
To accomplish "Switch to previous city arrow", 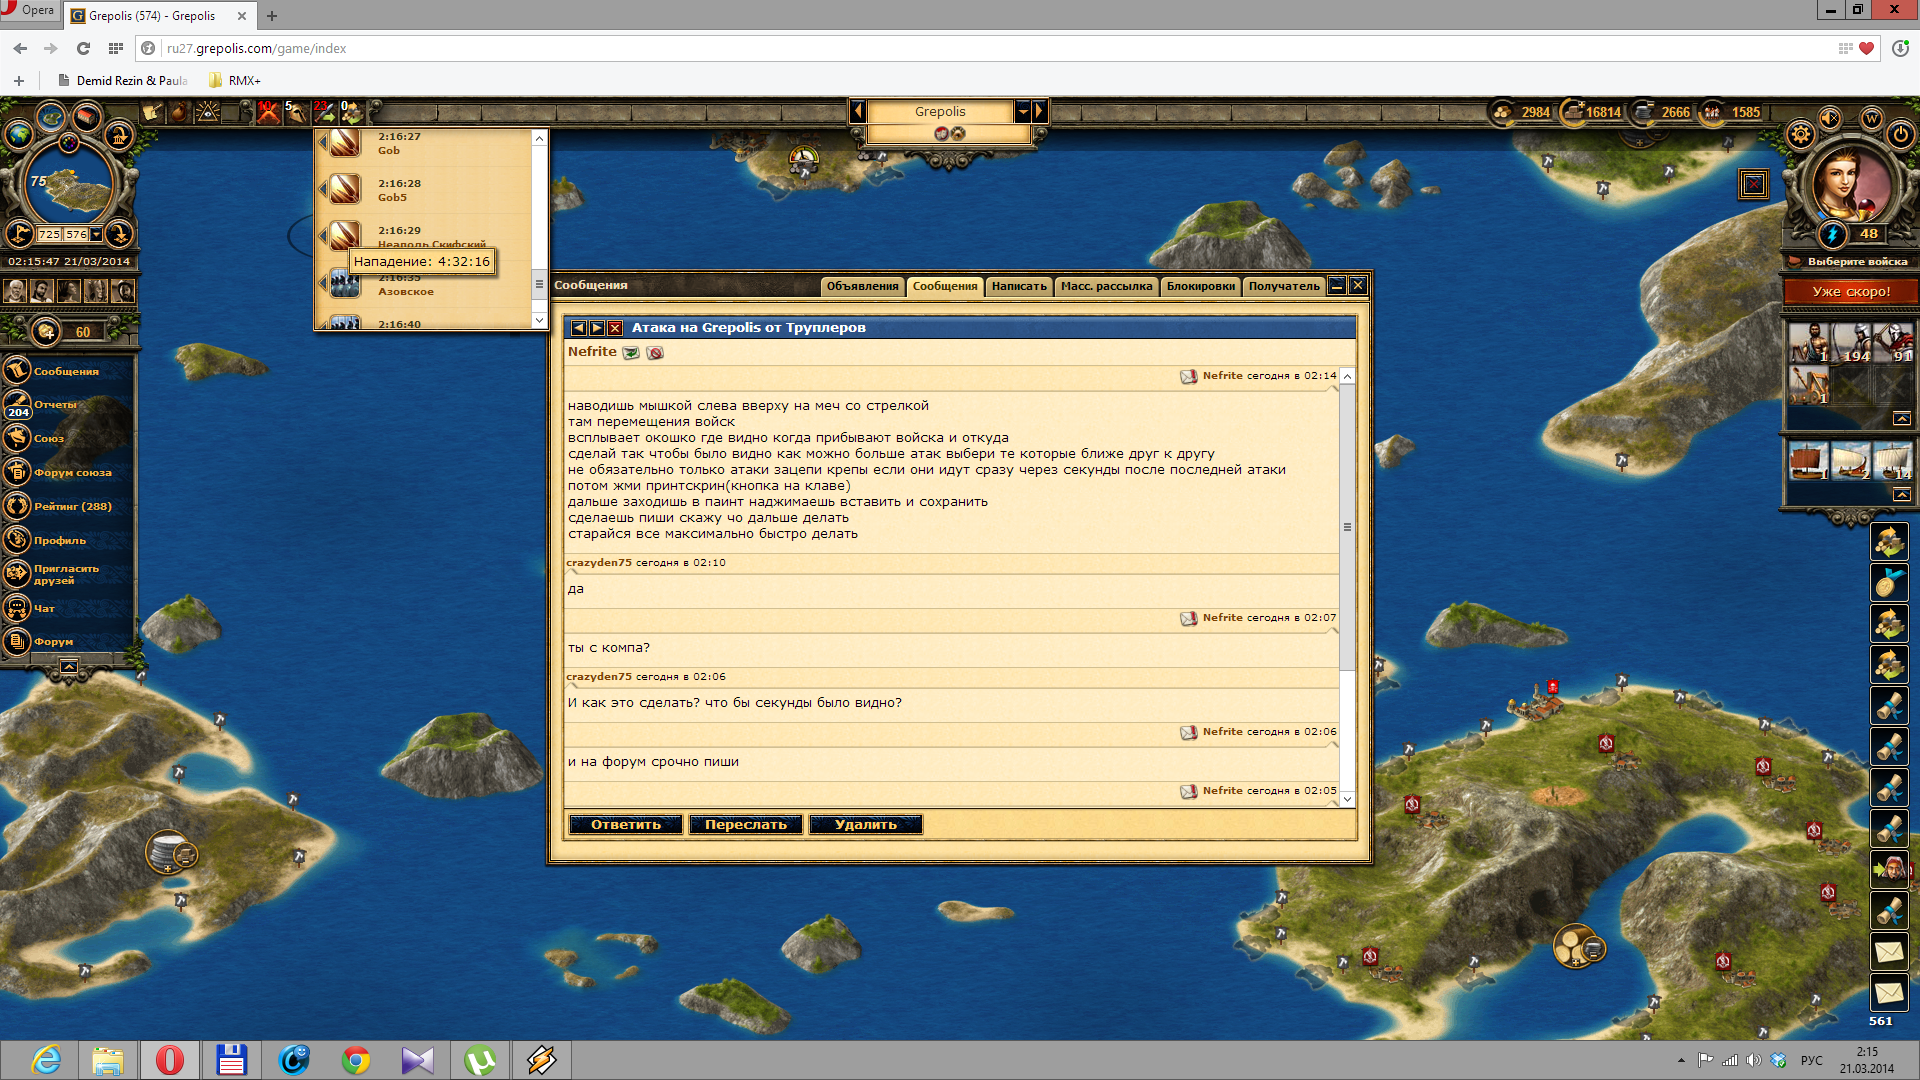I will click(857, 111).
